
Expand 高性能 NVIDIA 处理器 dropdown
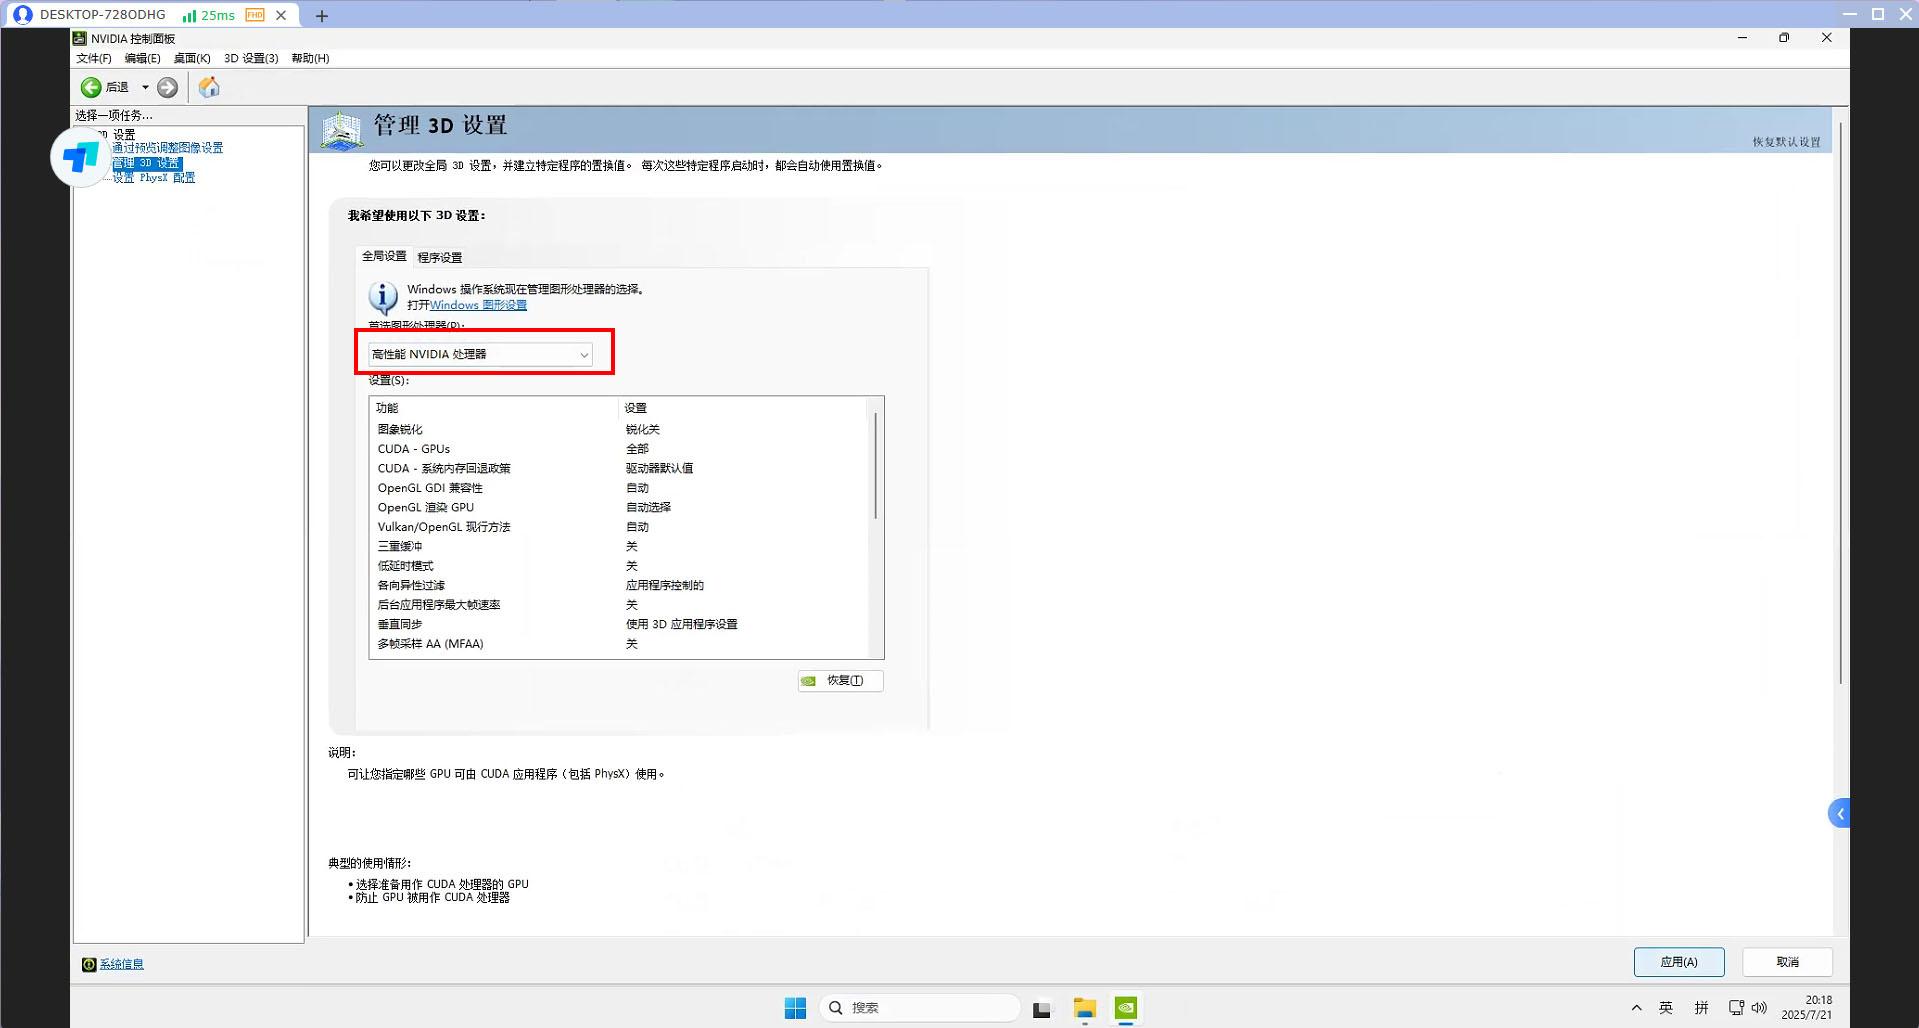[480, 354]
